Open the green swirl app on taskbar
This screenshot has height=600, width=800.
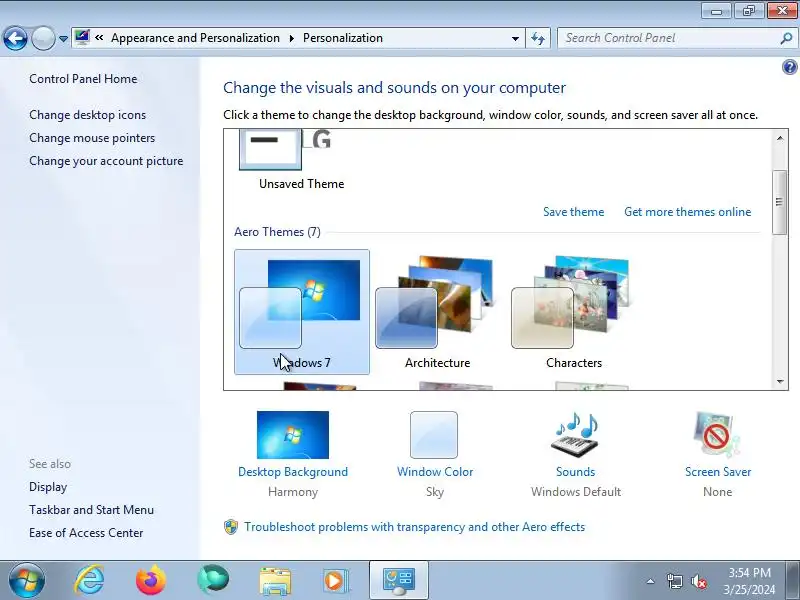[213, 580]
